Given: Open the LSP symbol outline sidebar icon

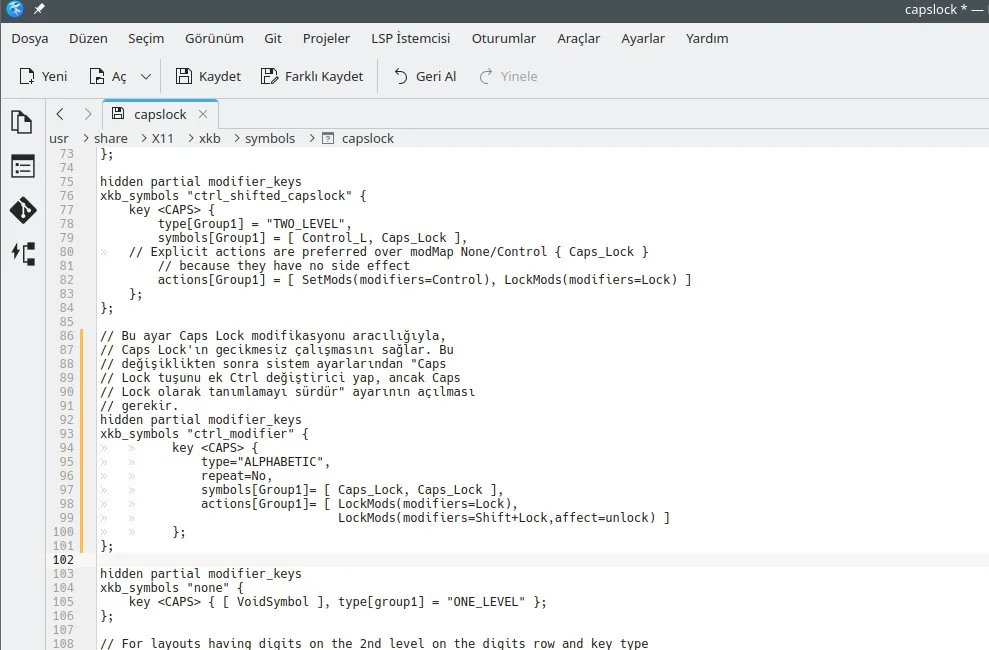Looking at the screenshot, I should pos(23,253).
